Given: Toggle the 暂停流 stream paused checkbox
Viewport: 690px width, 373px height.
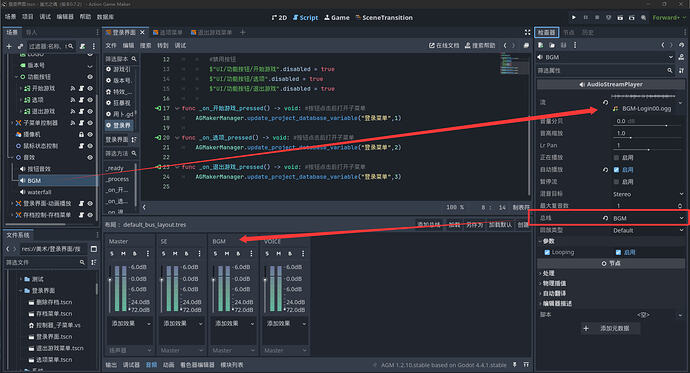Looking at the screenshot, I should [617, 182].
